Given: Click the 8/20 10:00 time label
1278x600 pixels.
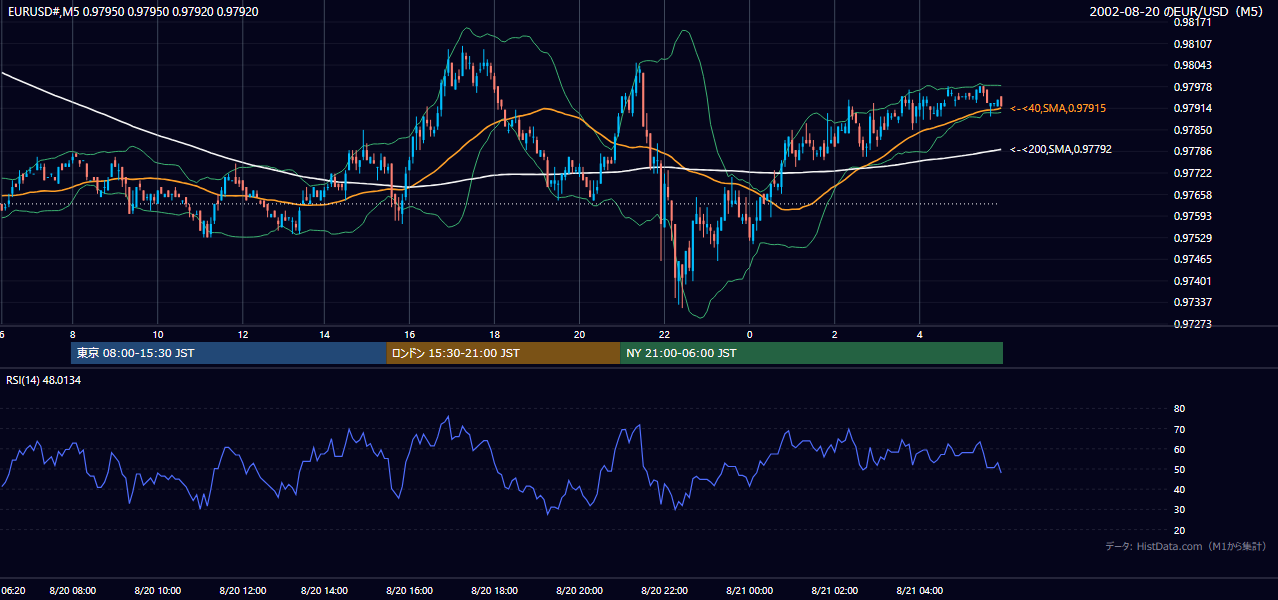Looking at the screenshot, I should [158, 590].
